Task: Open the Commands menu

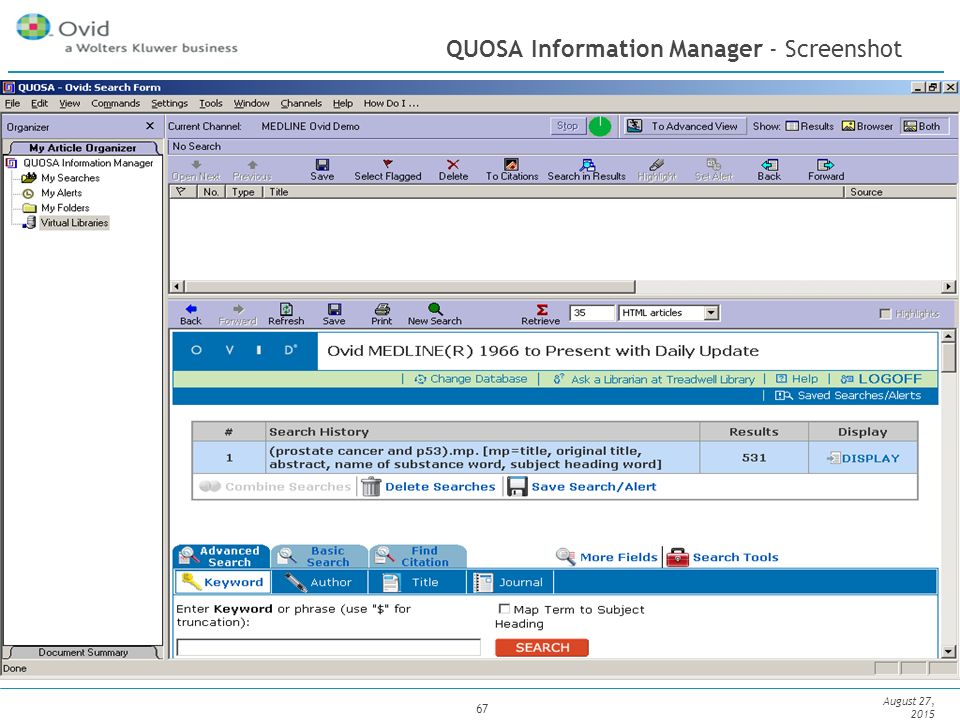Action: (x=116, y=103)
